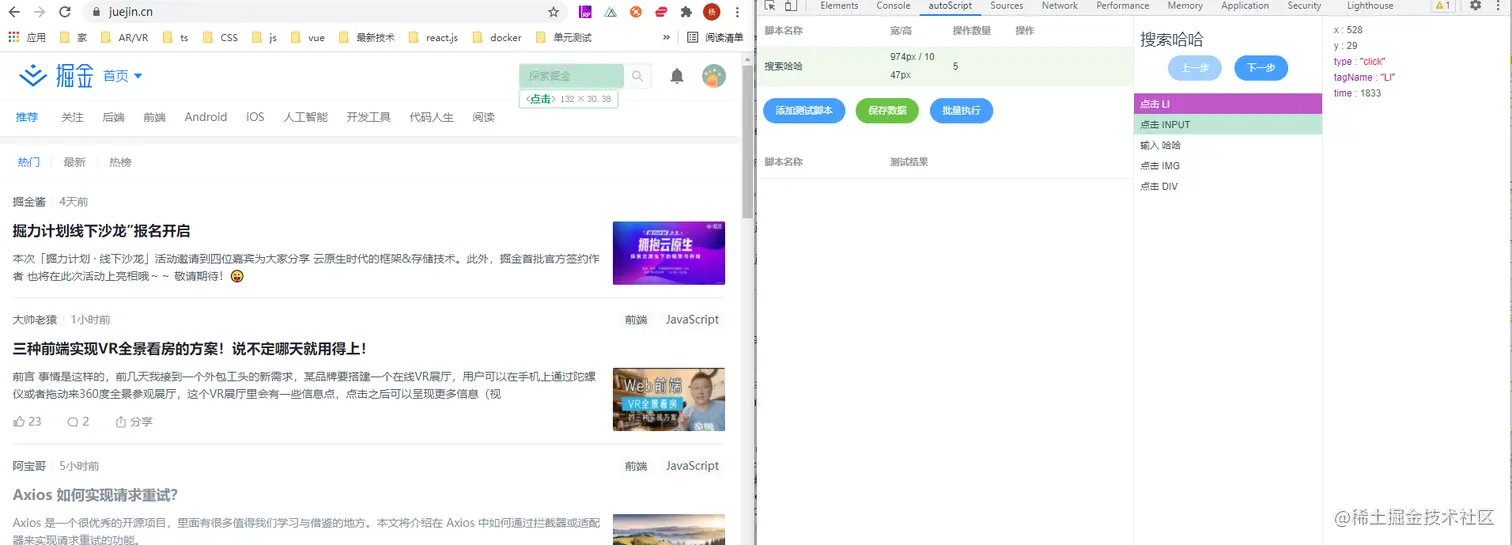1512x545 pixels.
Task: Click the 添加测试脚本 button
Action: [804, 110]
